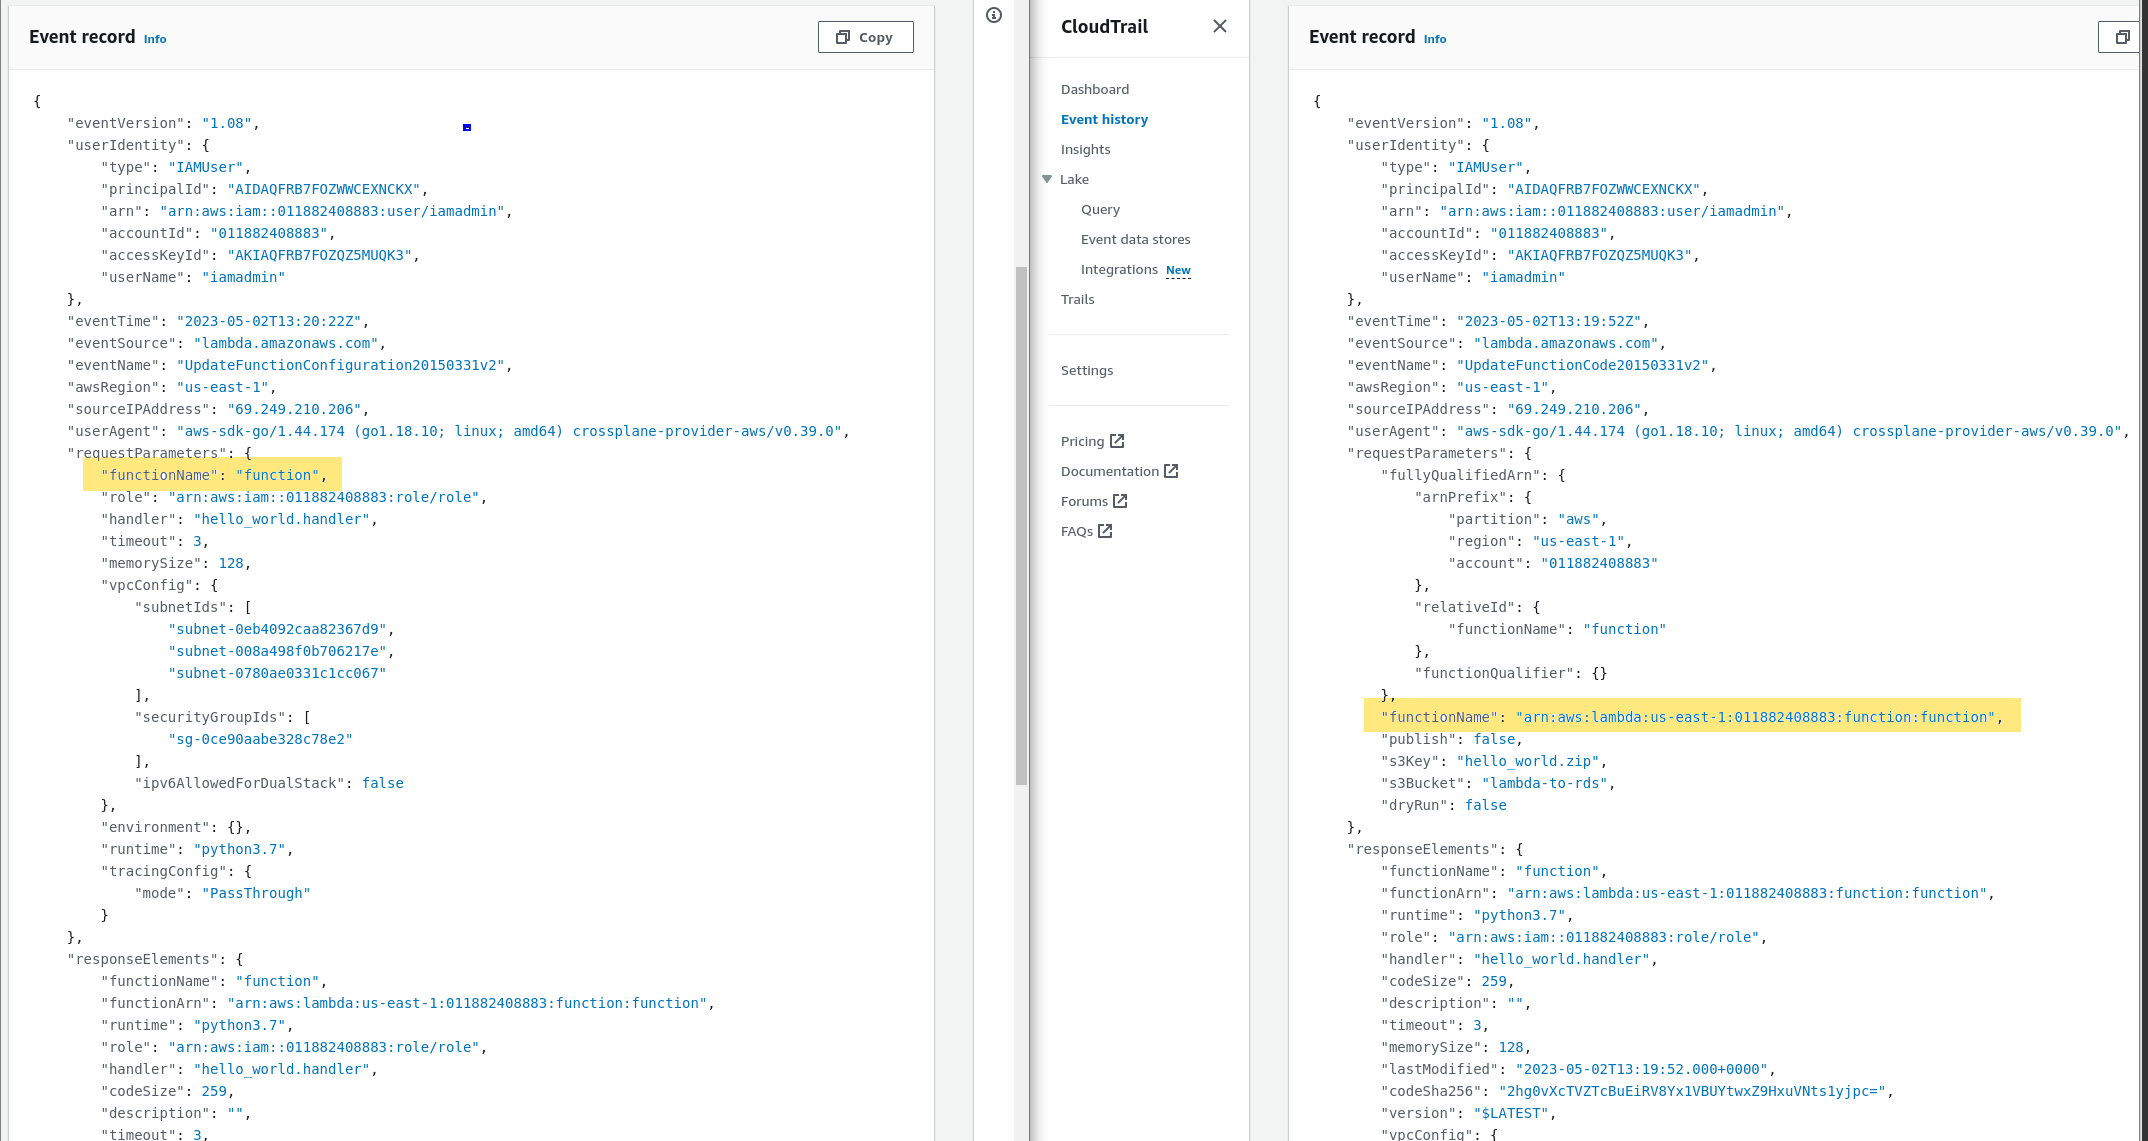Click eventTime "2023-05-02T13:19:52Z" value
The width and height of the screenshot is (2148, 1141).
1549,321
